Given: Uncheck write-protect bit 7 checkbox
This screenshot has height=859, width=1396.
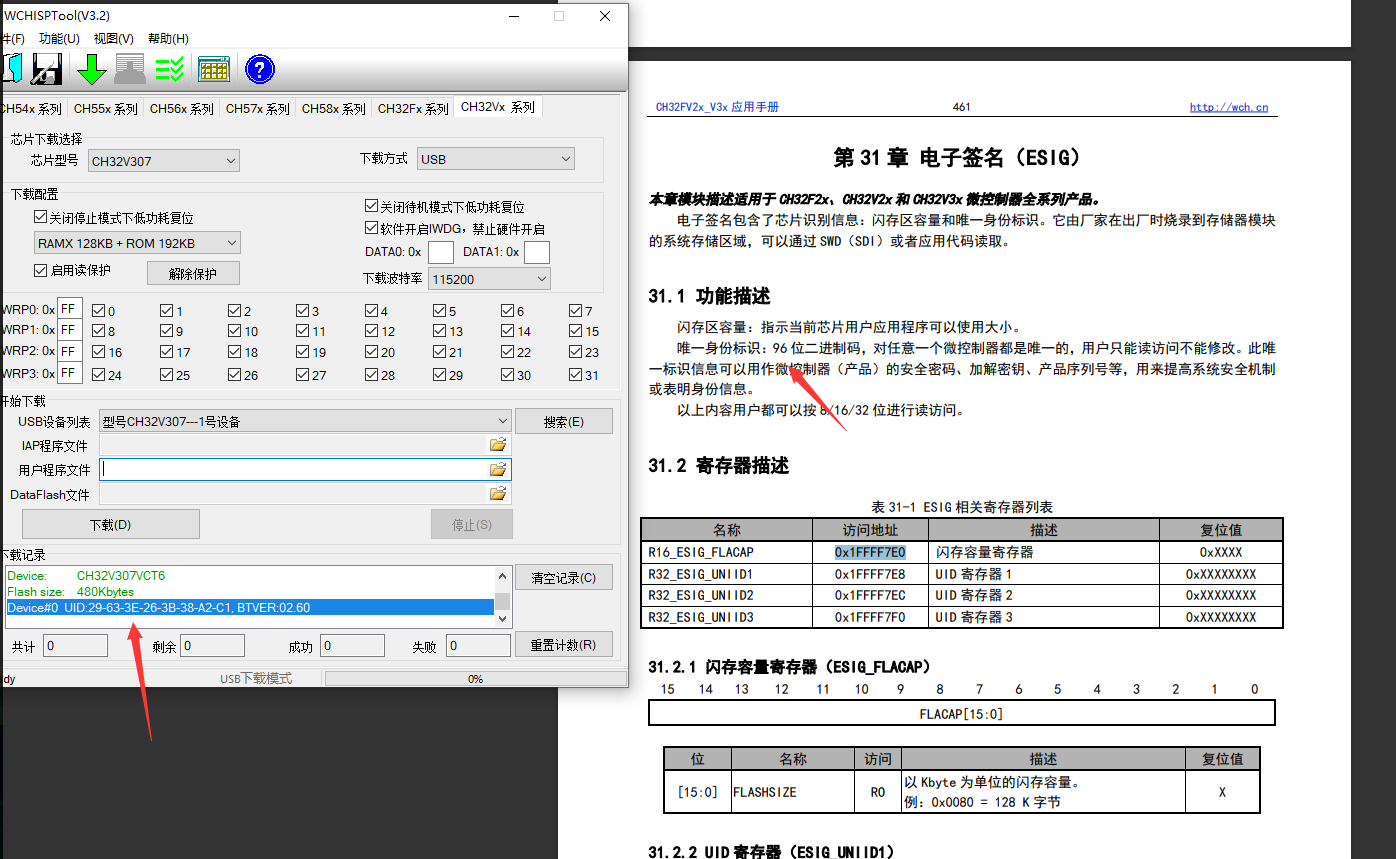Looking at the screenshot, I should [x=575, y=311].
